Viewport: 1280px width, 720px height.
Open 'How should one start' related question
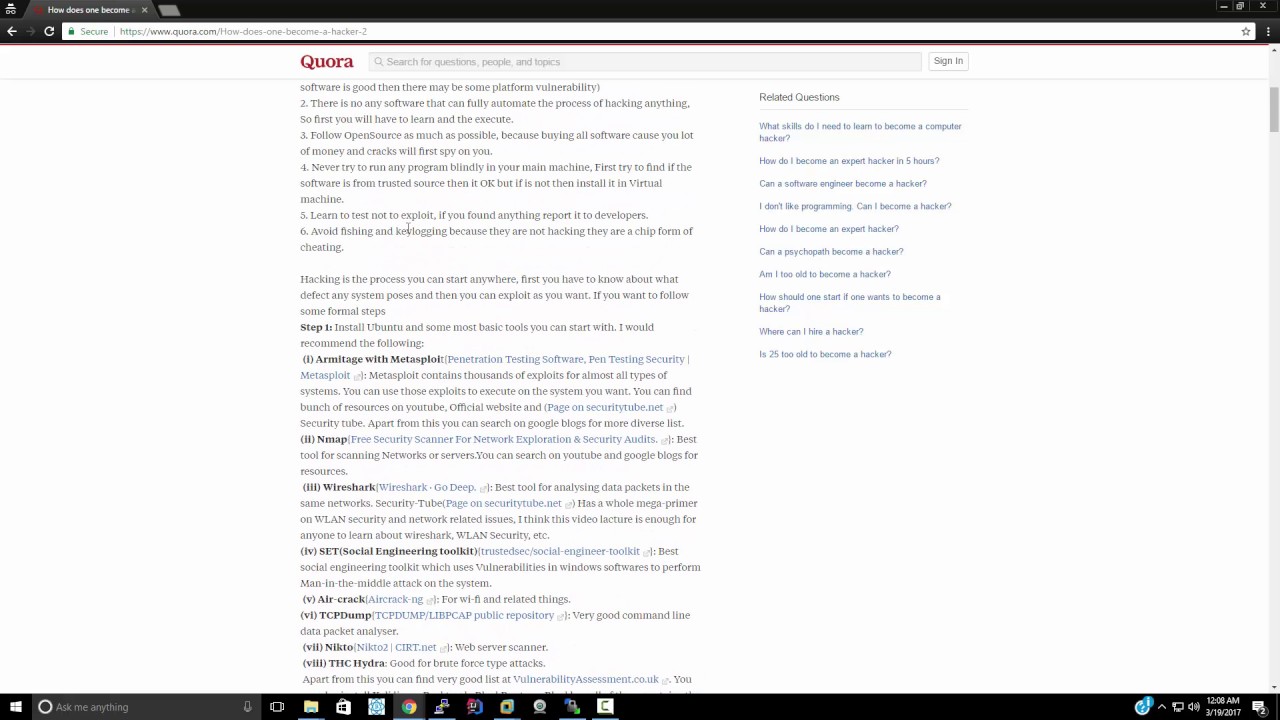click(850, 303)
